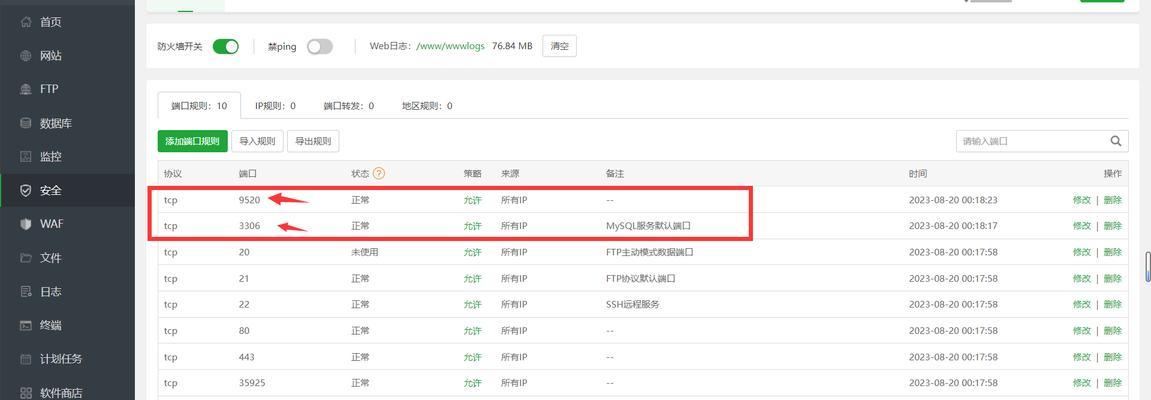This screenshot has width=1151, height=400.
Task: Click 允许 policy for port 22
Action: pyautogui.click(x=473, y=304)
